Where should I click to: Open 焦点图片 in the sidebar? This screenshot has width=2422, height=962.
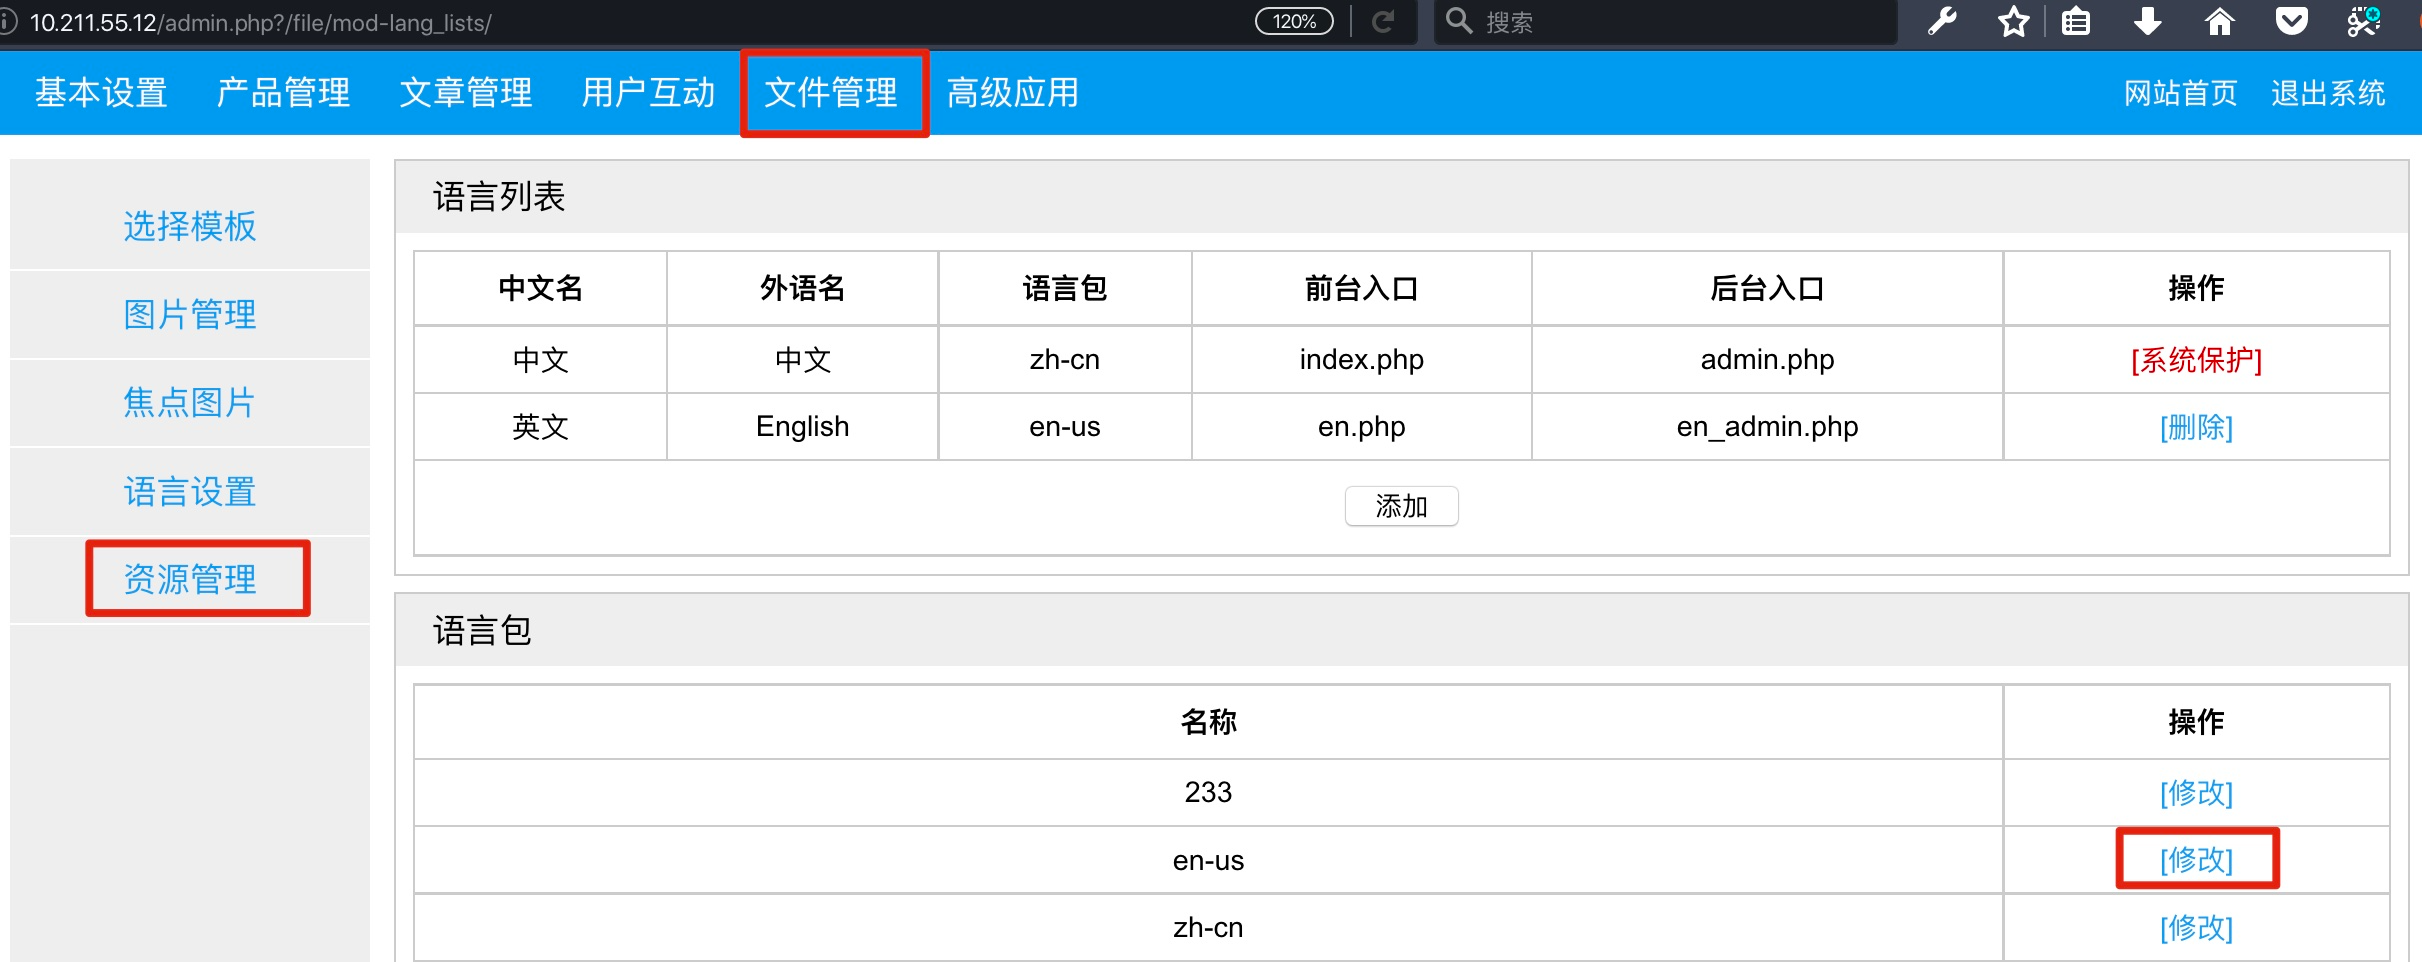click(190, 402)
